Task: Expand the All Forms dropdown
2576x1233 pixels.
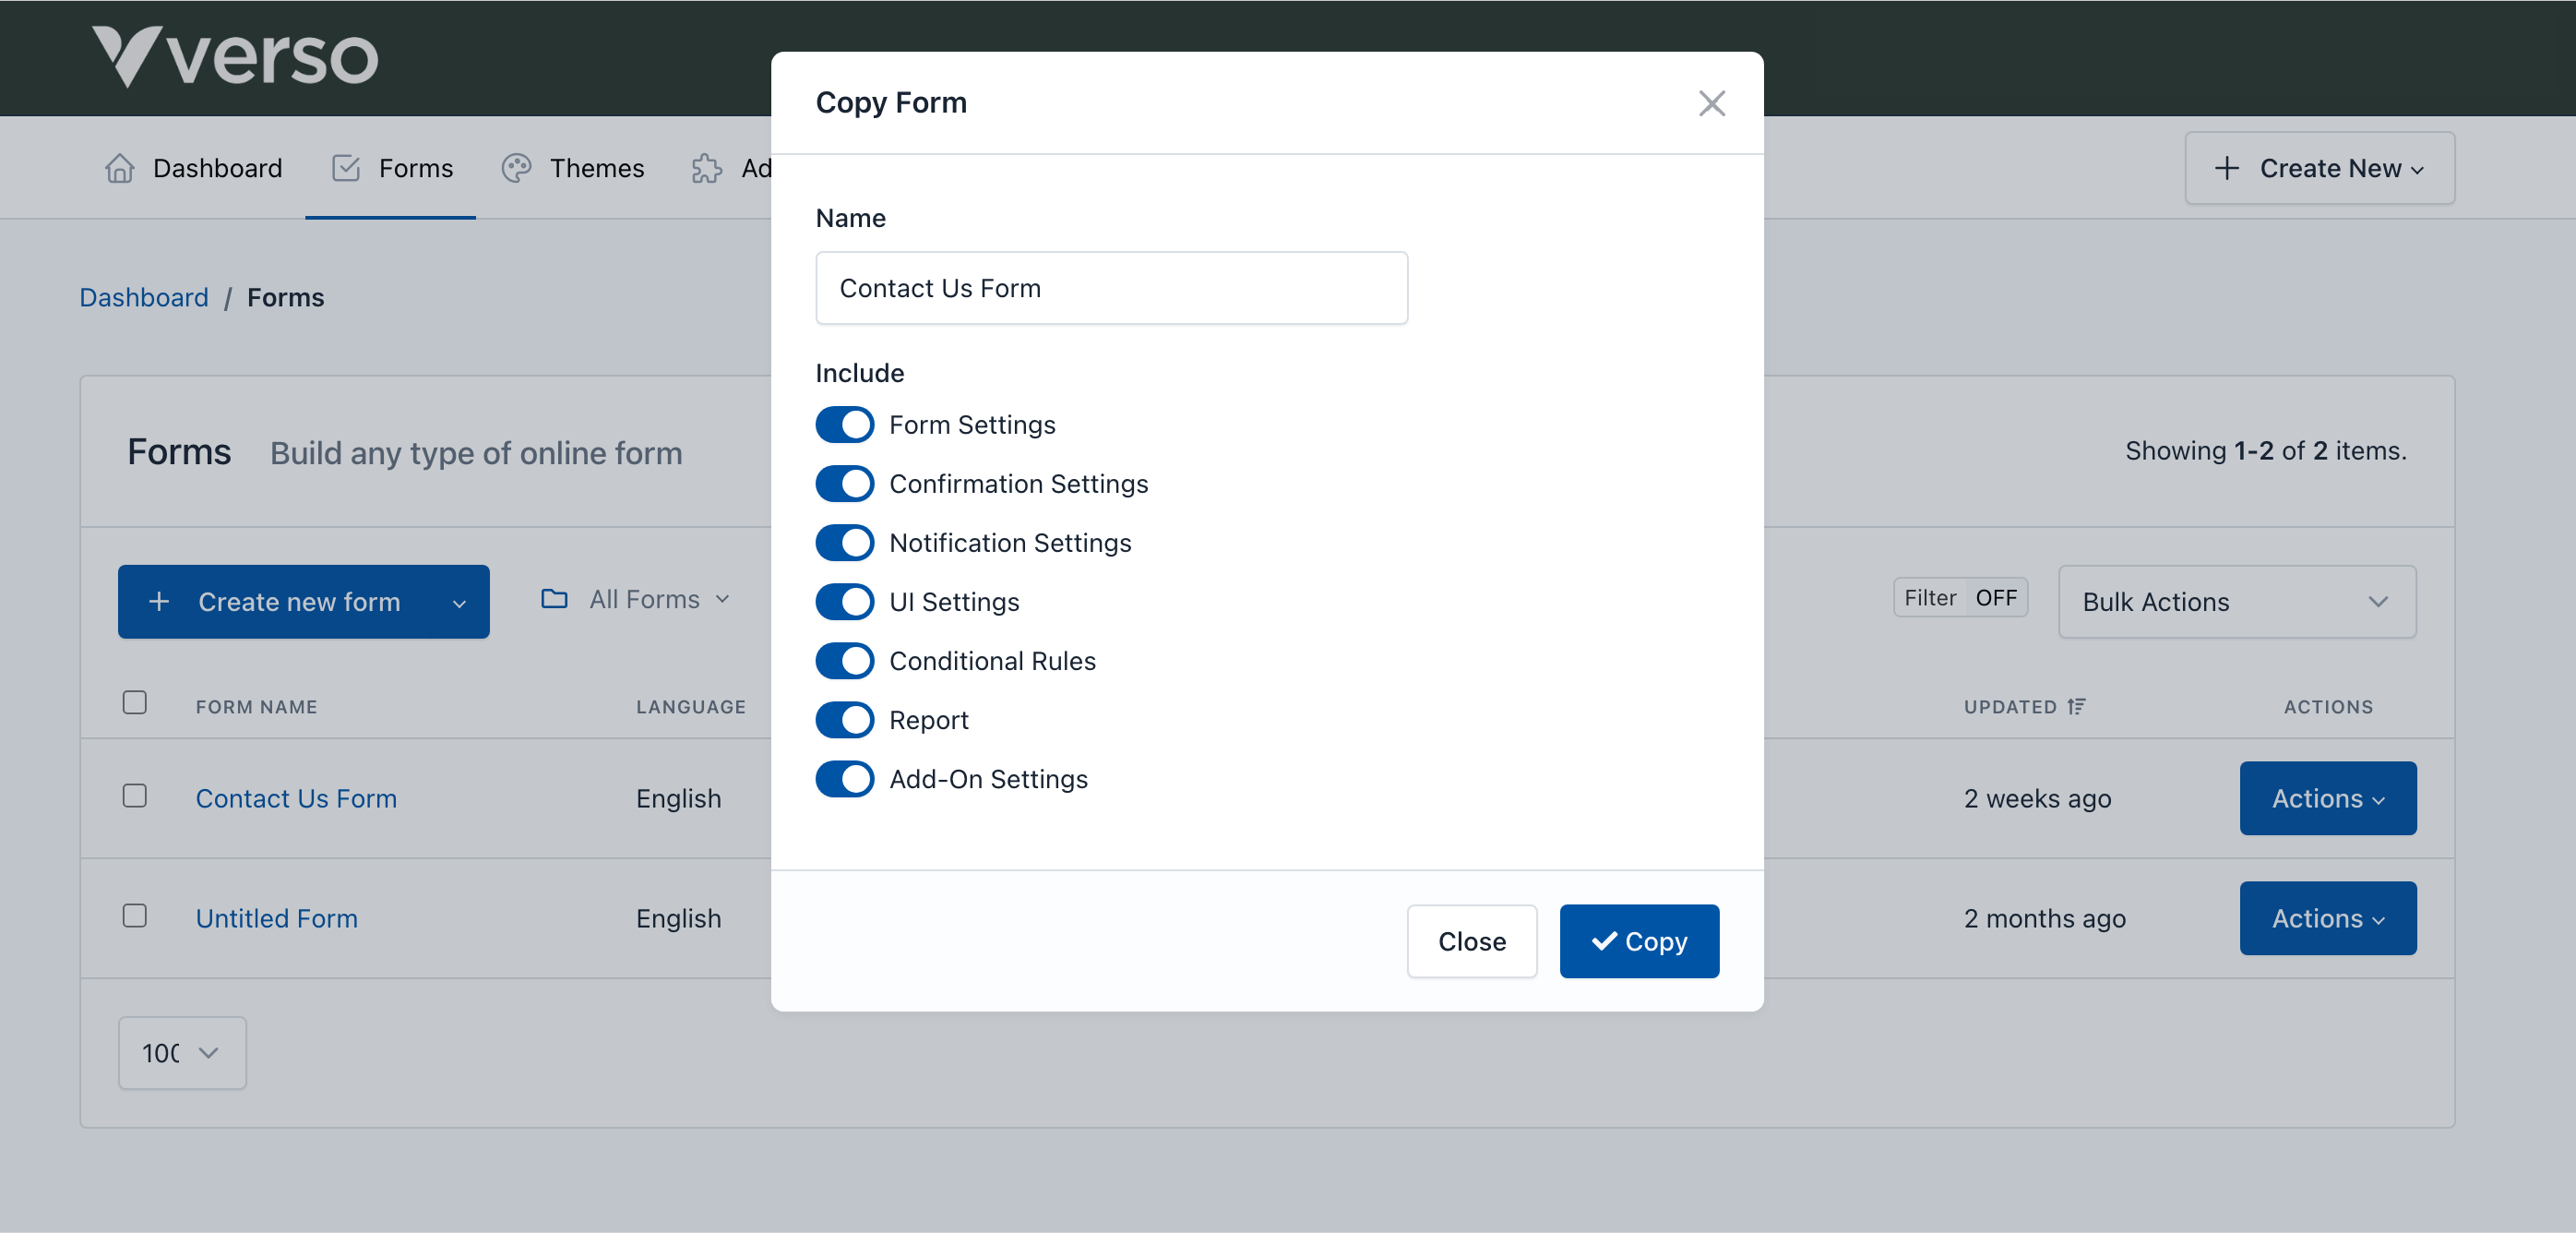Action: tap(640, 598)
